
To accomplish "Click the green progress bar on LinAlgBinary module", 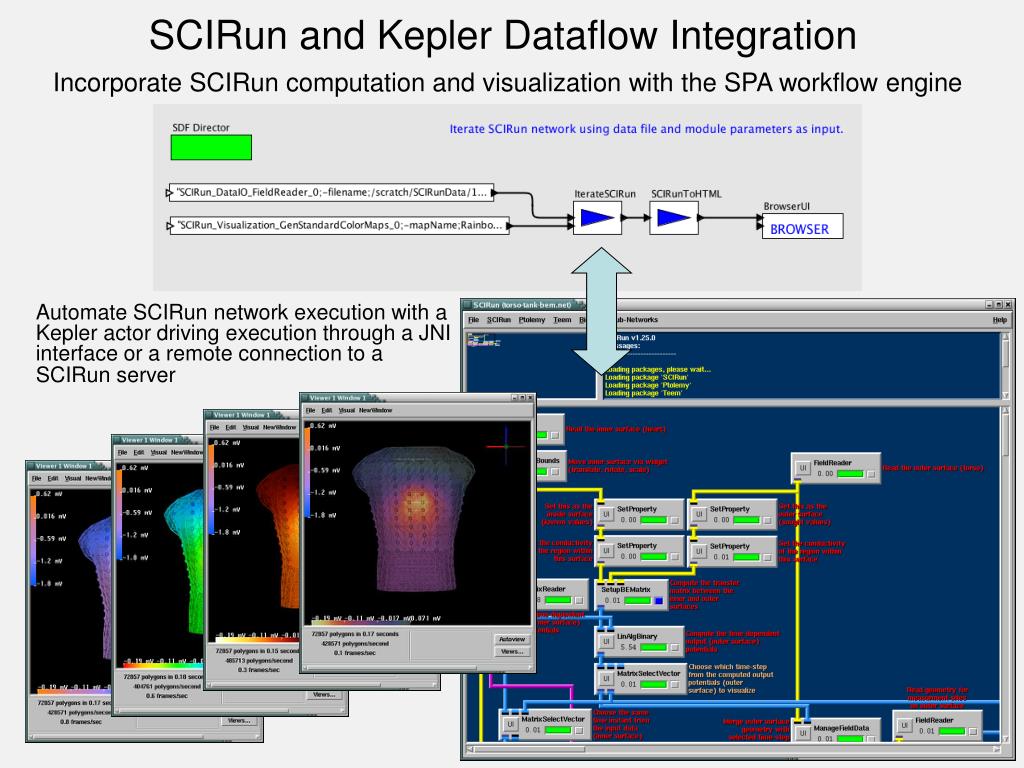I will point(654,648).
